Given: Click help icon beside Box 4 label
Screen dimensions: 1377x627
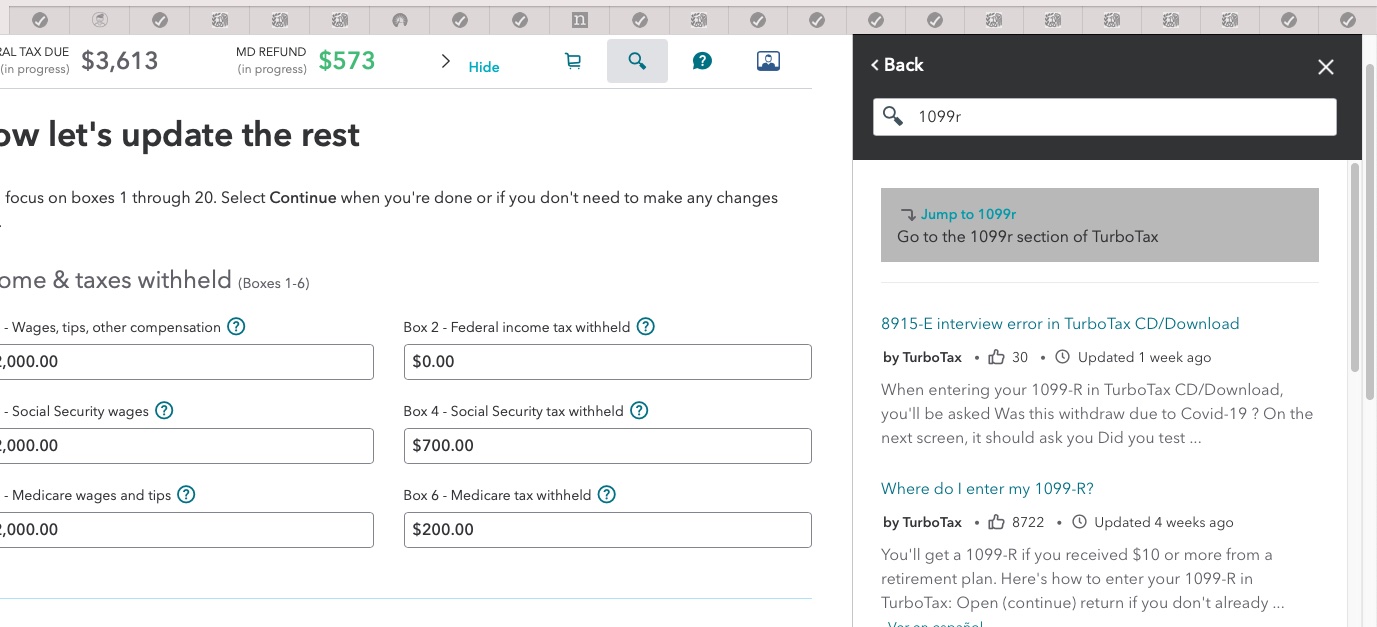Looking at the screenshot, I should click(x=639, y=411).
